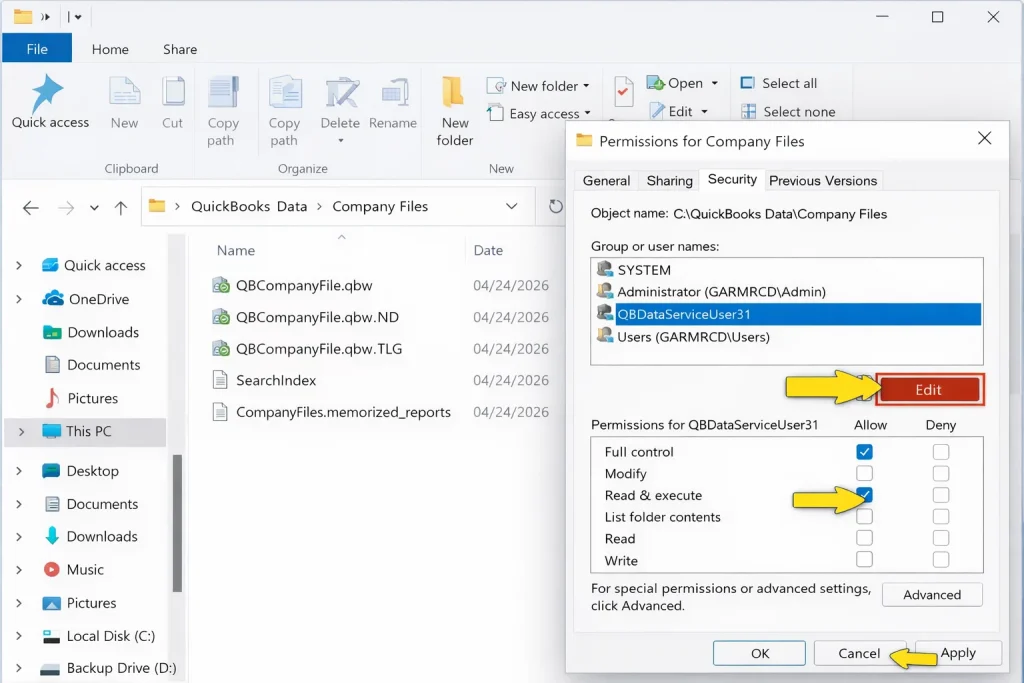
Task: Switch to the General tab in Permissions dialog
Action: [x=606, y=181]
